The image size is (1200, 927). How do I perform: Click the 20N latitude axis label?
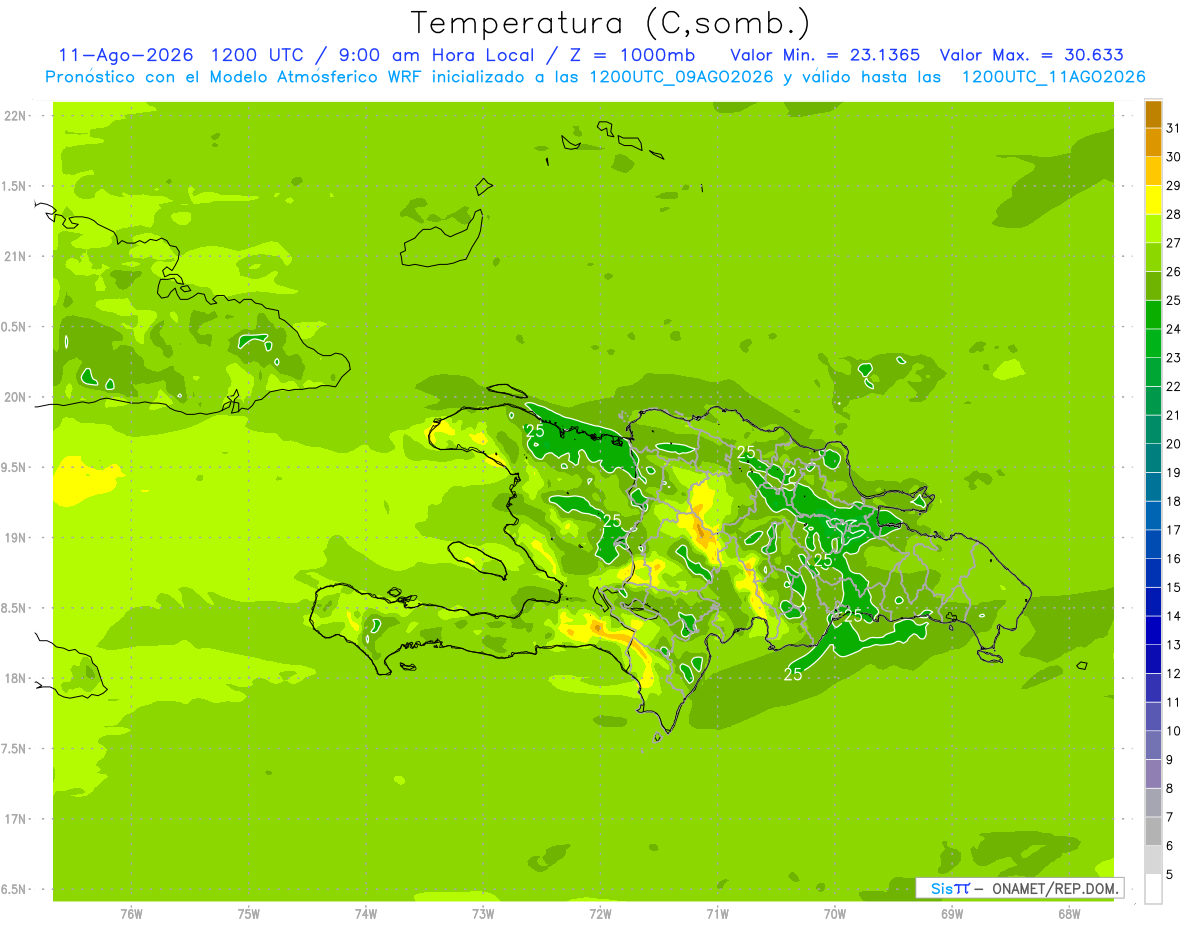coord(16,398)
